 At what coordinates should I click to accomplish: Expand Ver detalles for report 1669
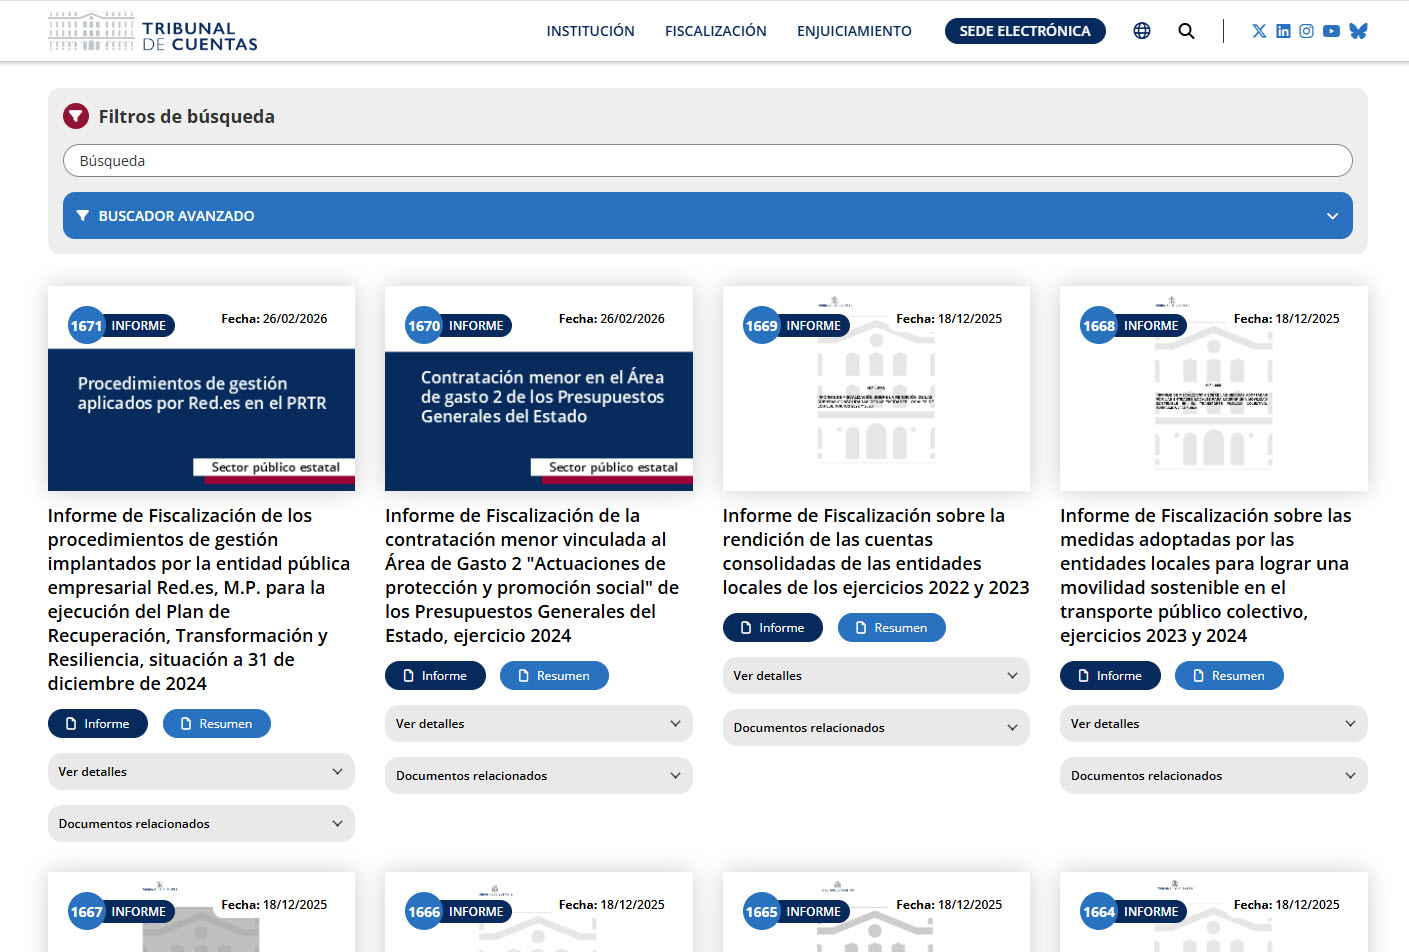[875, 676]
